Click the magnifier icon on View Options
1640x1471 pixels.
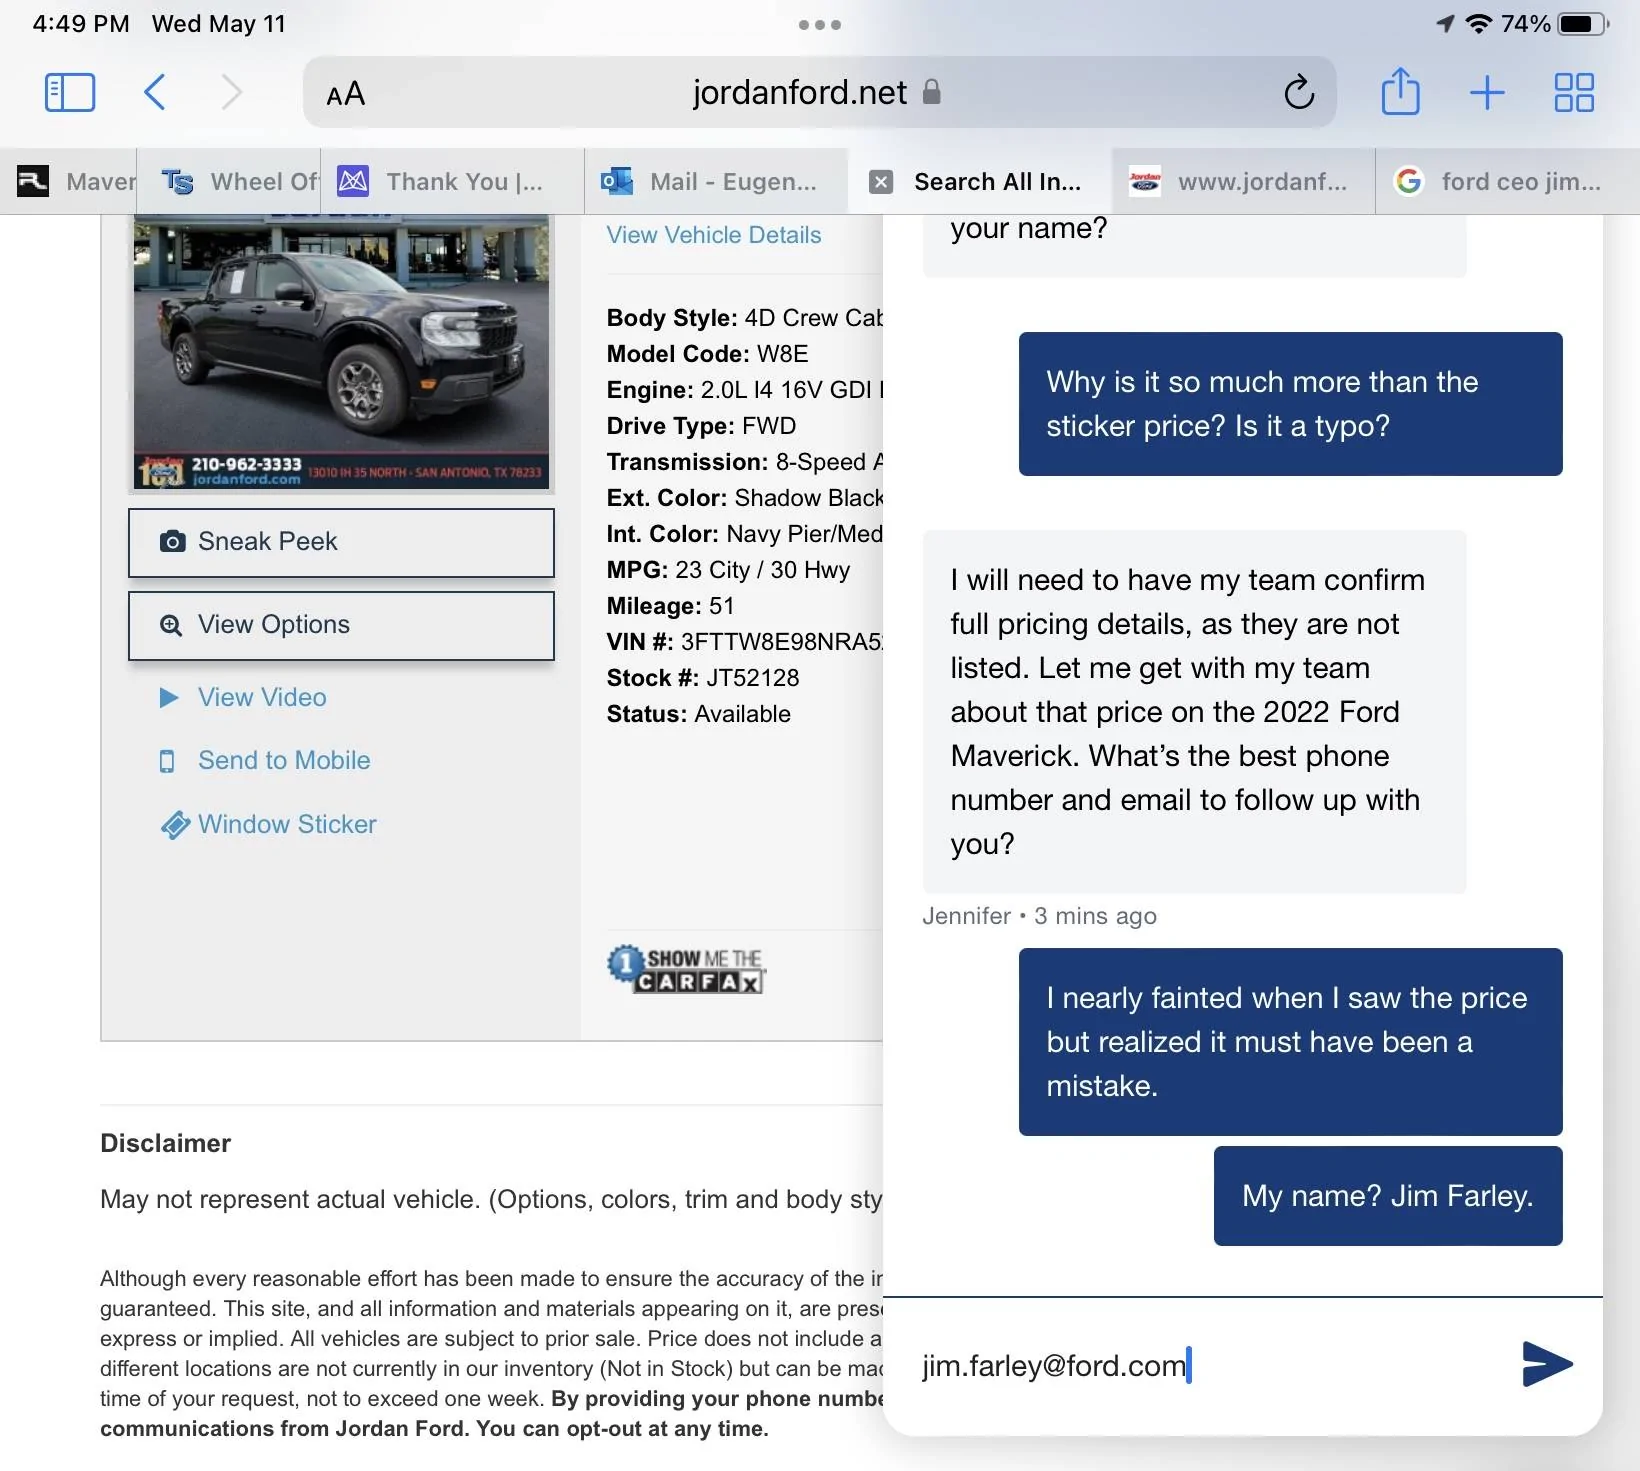point(172,625)
